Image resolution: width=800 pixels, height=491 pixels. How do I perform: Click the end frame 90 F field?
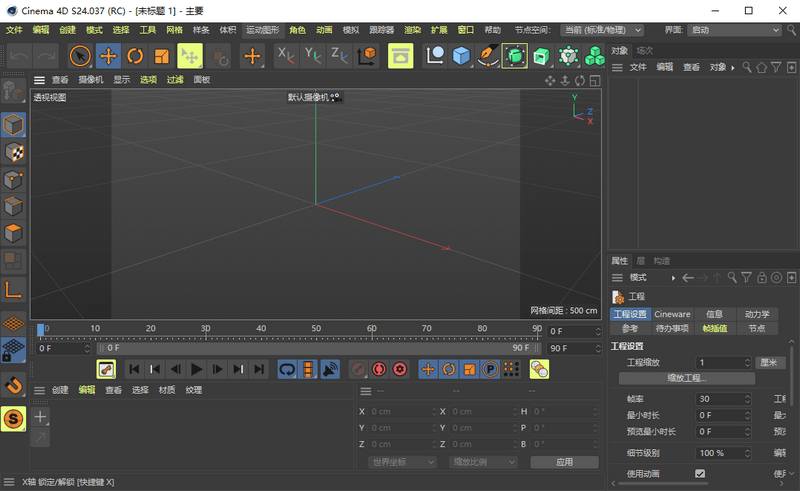click(x=574, y=348)
